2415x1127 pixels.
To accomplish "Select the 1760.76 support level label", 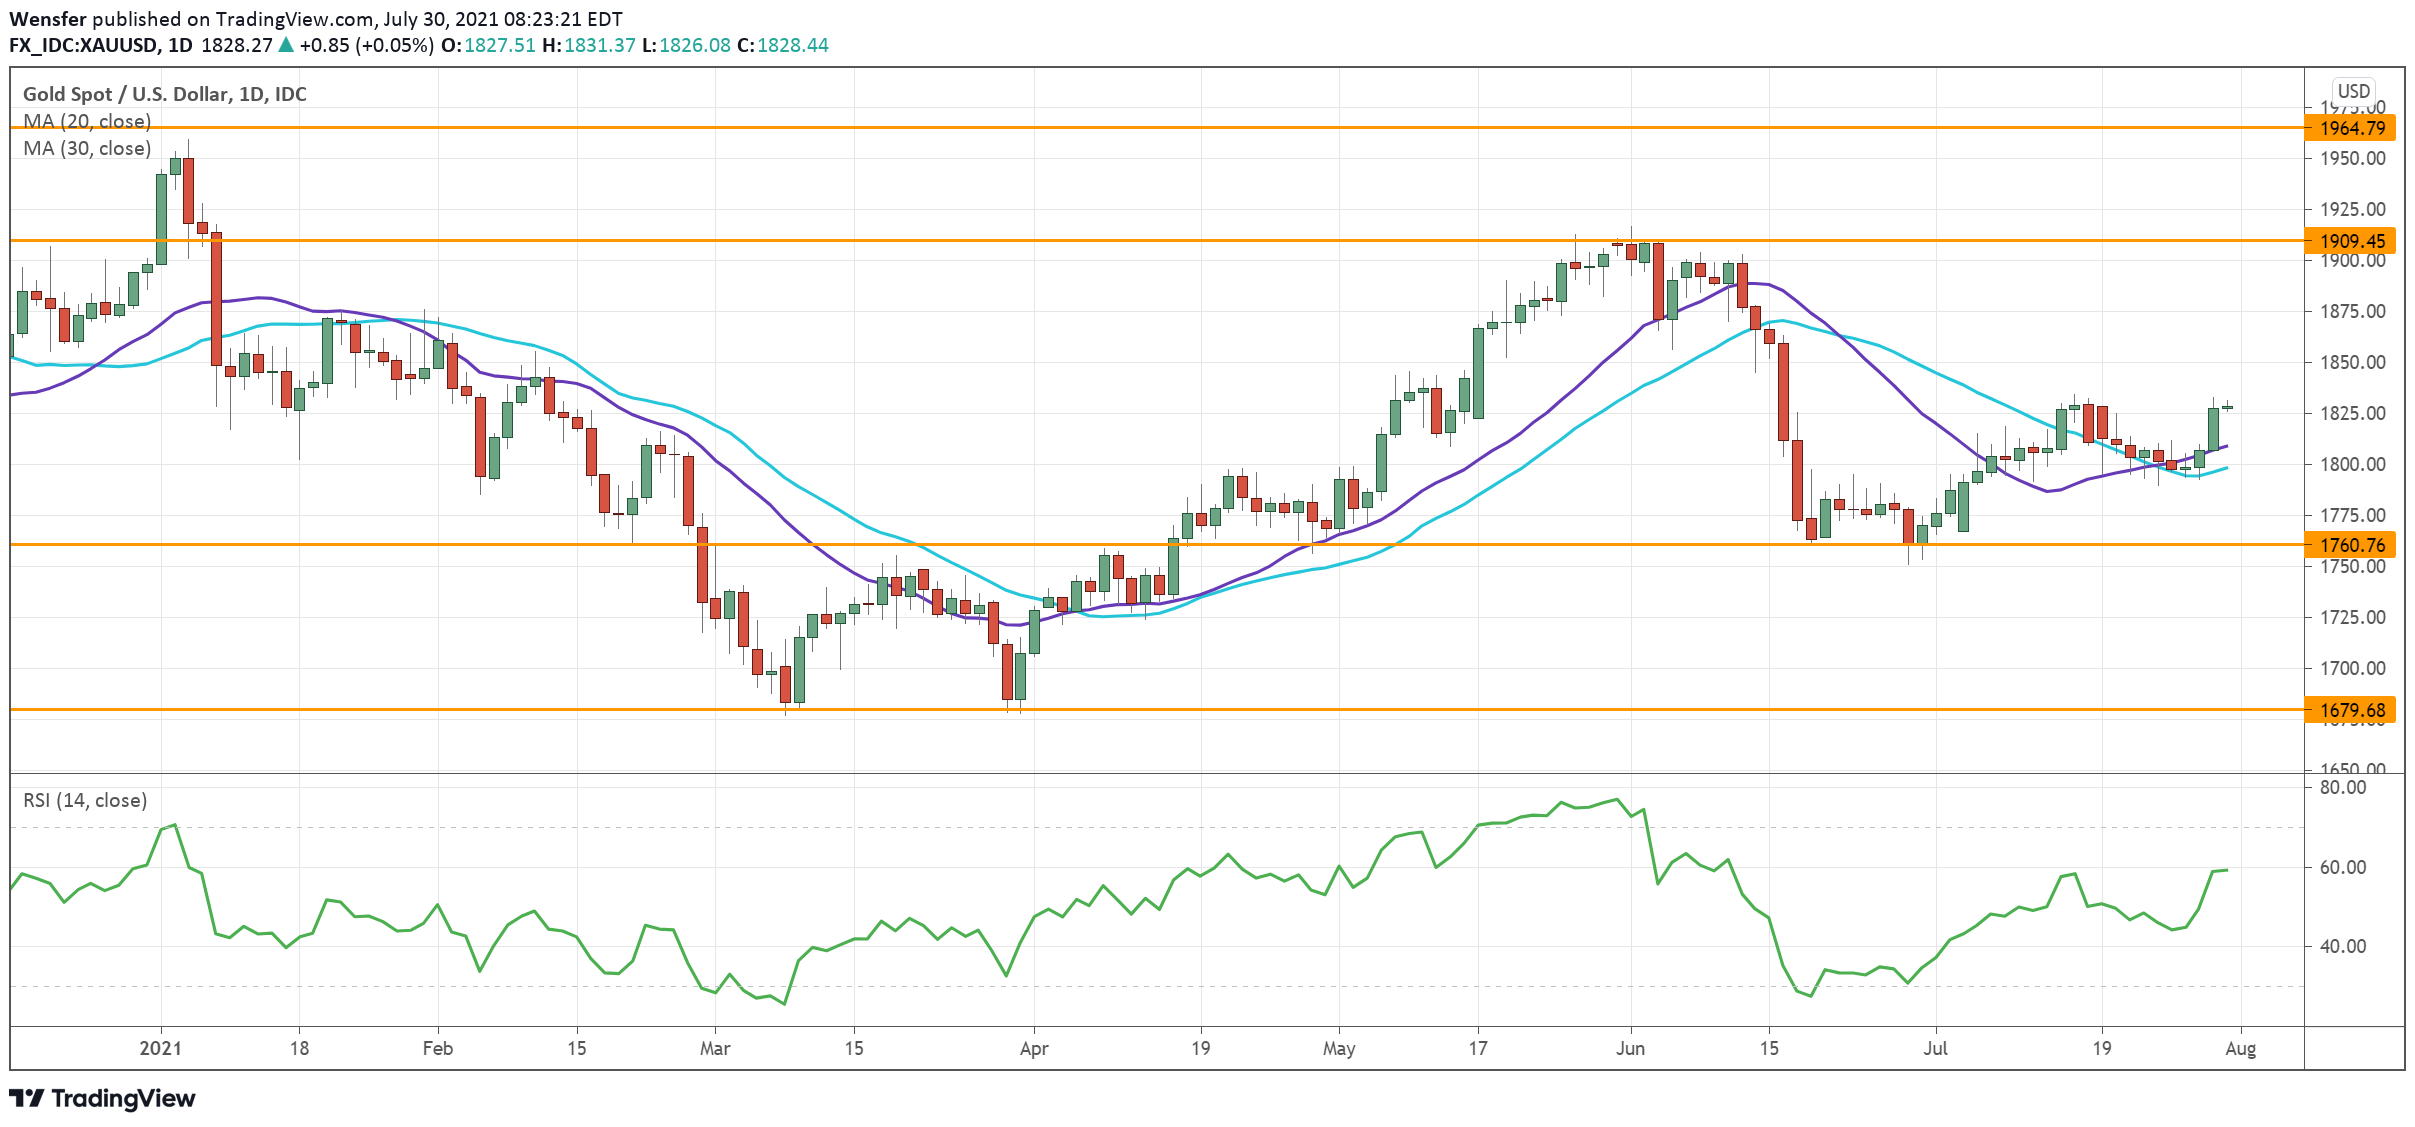I will pyautogui.click(x=2352, y=545).
